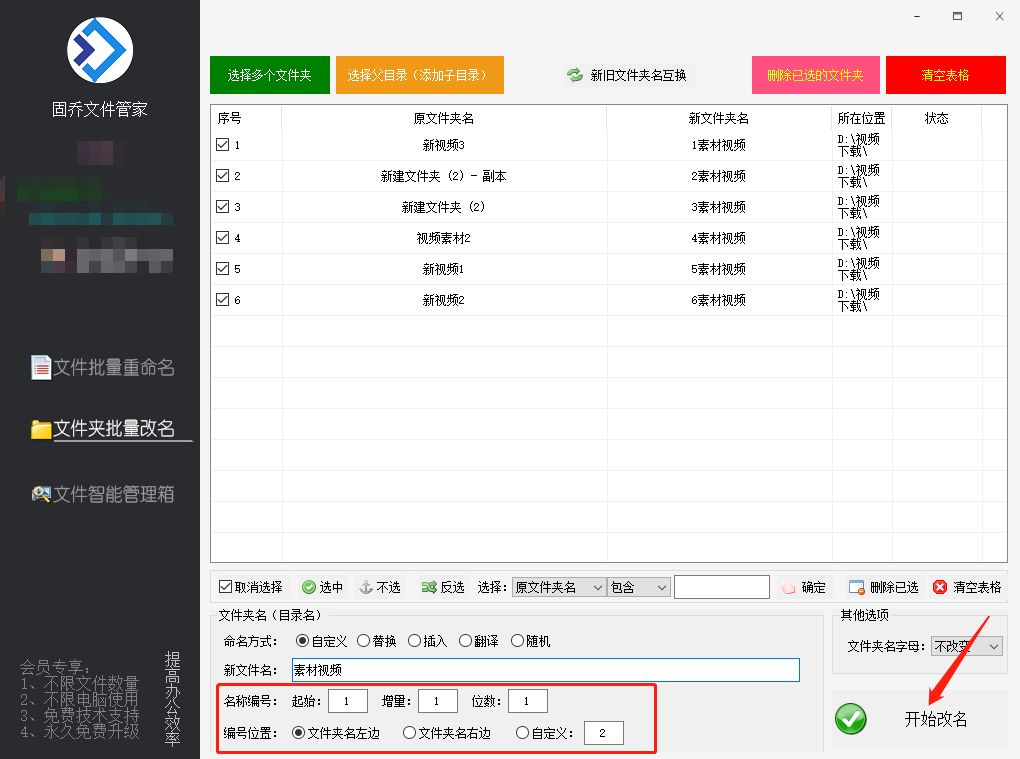Click the cell 1素材视频
Image resolution: width=1020 pixels, height=759 pixels.
[719, 145]
